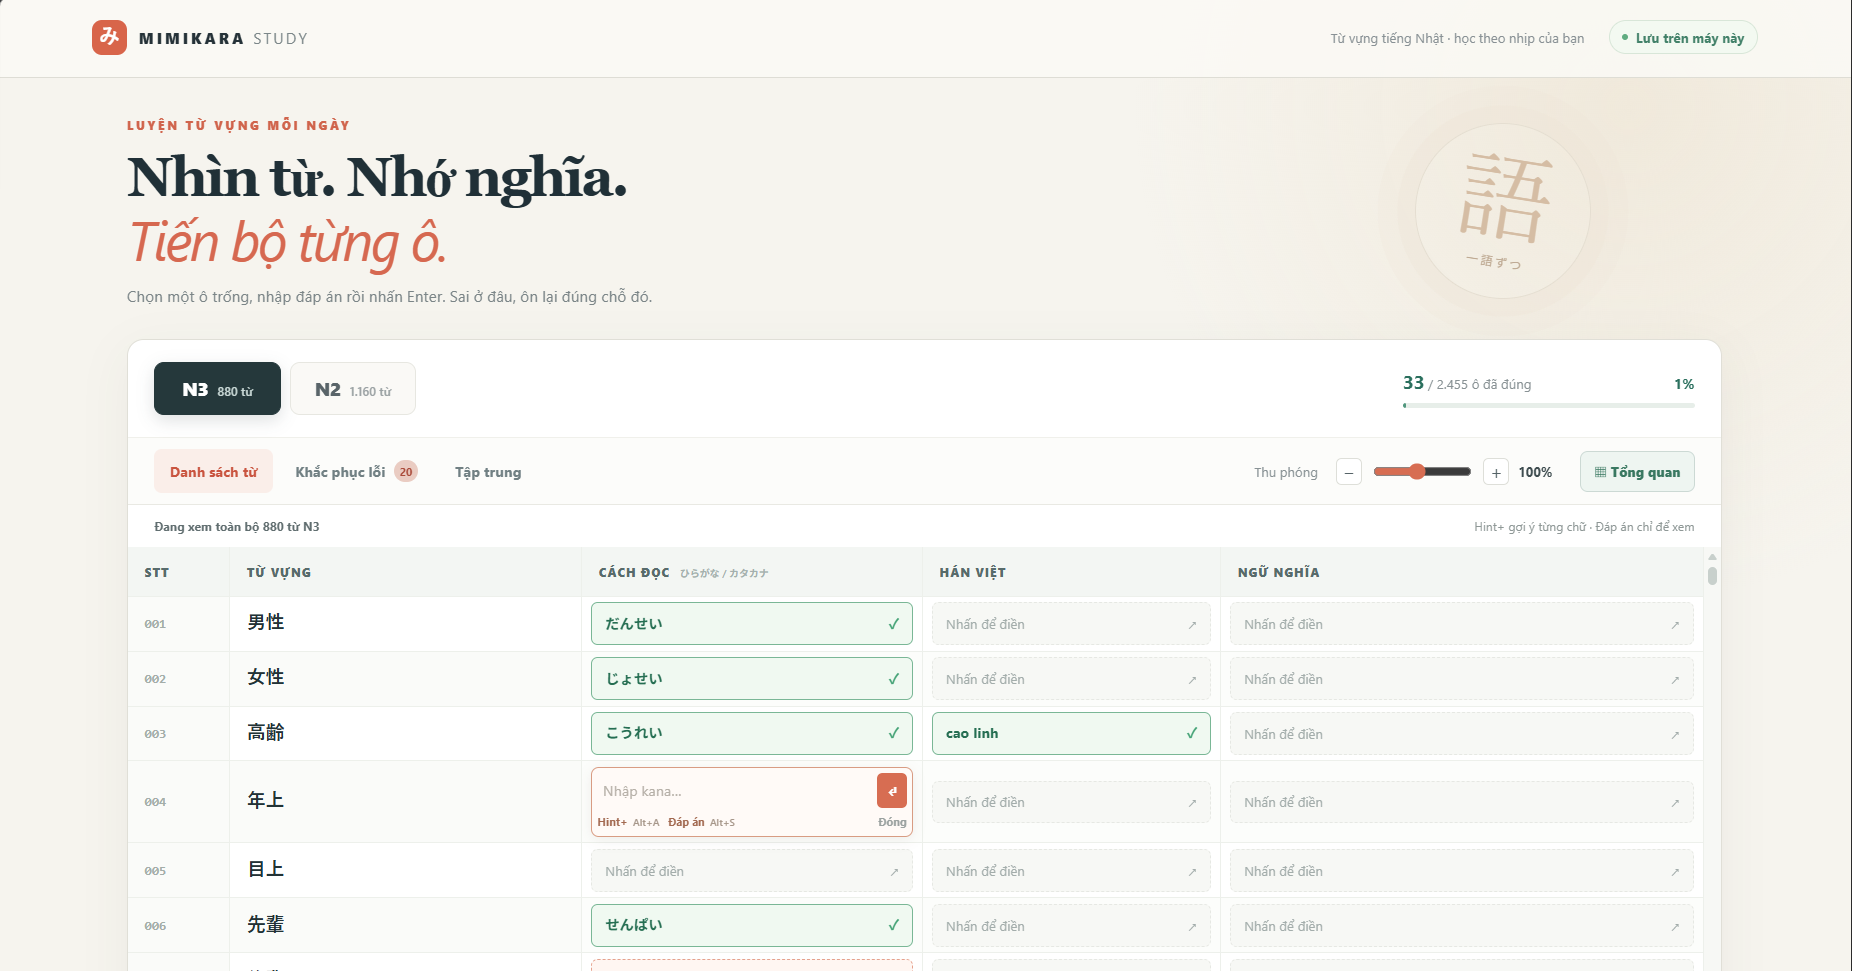Click the arrow icon in 男性 Hán Việt cell

[1192, 625]
